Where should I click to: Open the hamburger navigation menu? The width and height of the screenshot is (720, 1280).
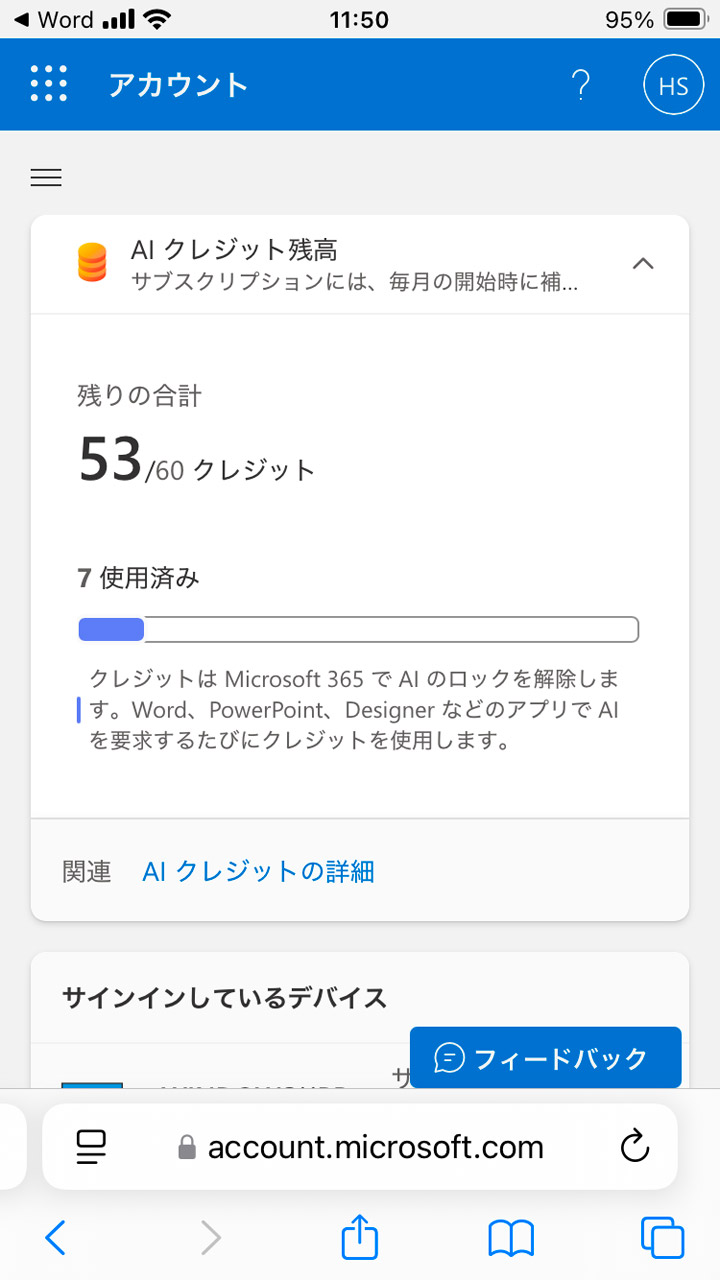(x=46, y=178)
